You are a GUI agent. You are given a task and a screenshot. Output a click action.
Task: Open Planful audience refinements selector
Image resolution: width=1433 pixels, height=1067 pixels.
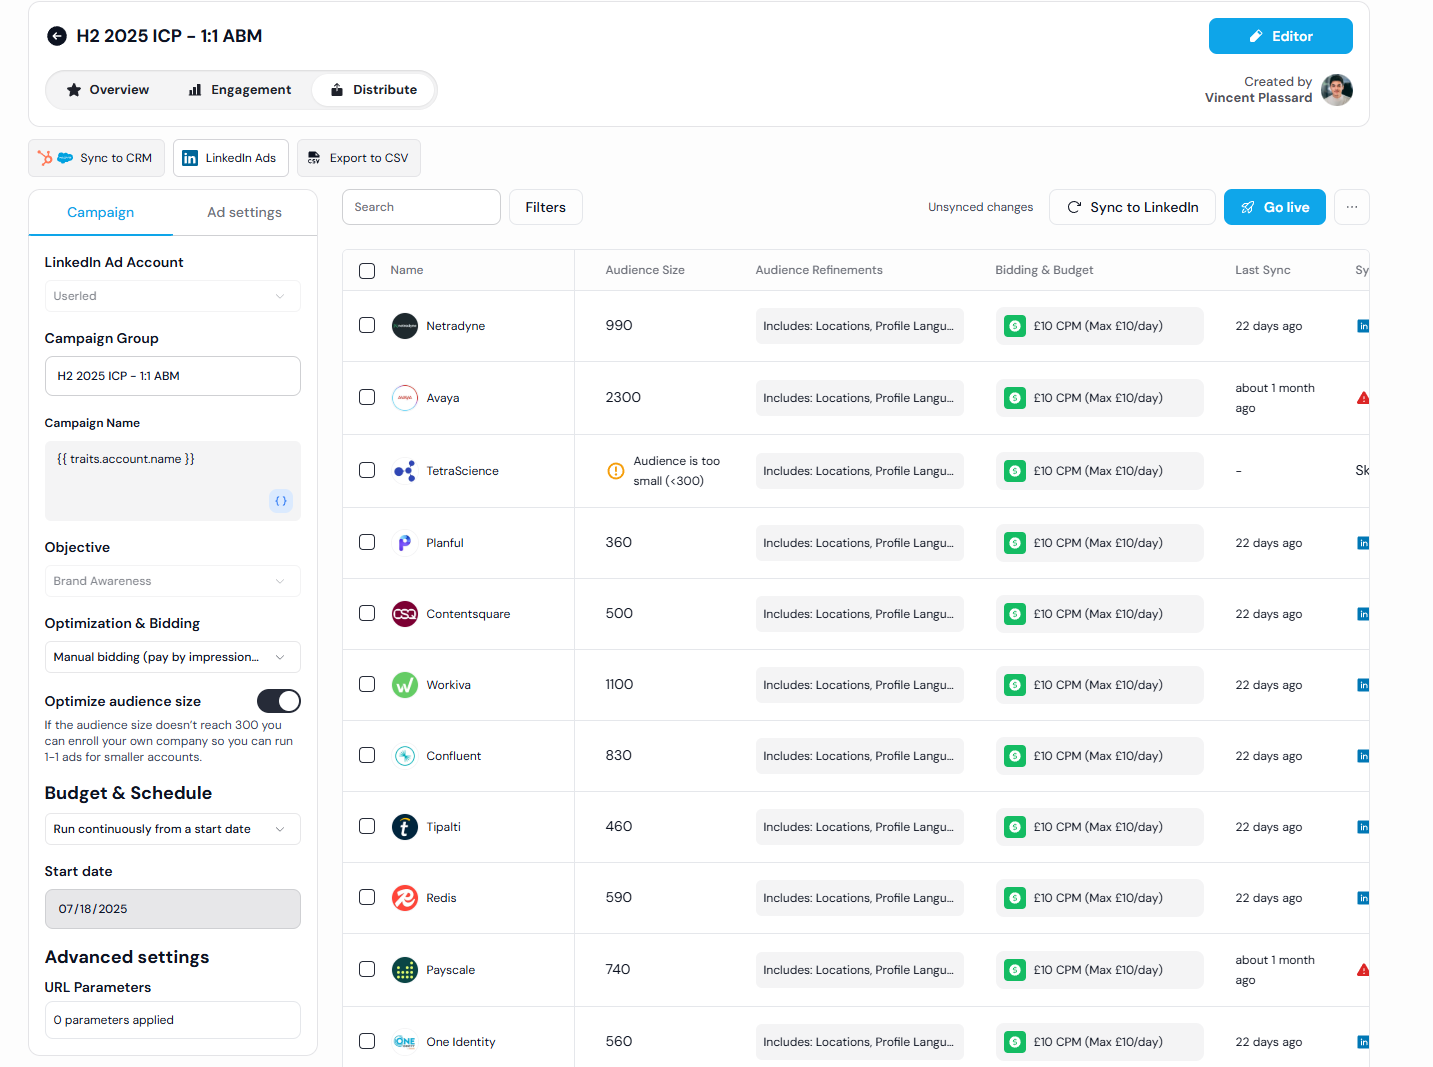(x=860, y=543)
